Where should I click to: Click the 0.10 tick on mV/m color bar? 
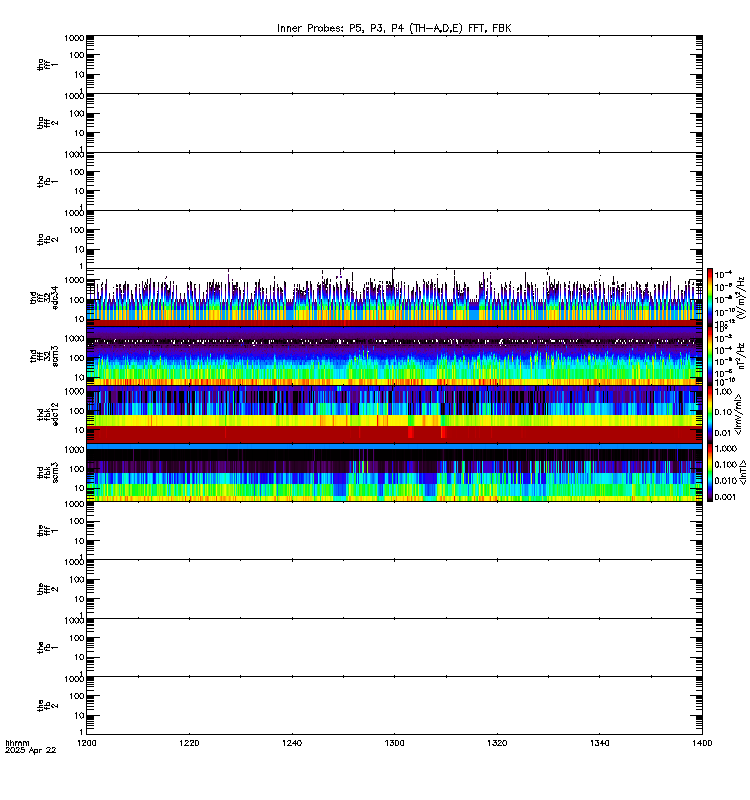coord(723,412)
